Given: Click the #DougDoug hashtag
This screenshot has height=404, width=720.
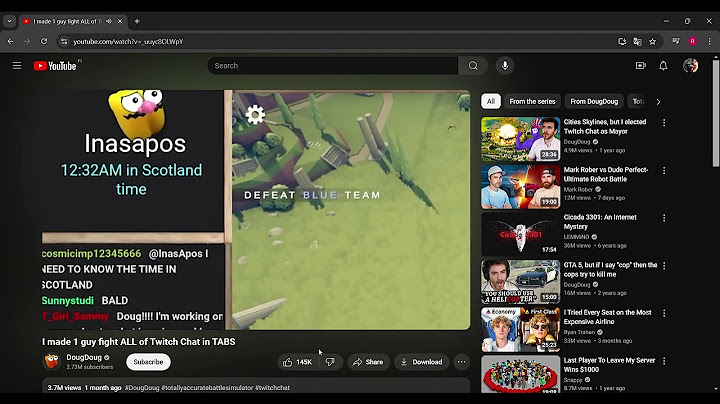Looking at the screenshot, I should [142, 388].
